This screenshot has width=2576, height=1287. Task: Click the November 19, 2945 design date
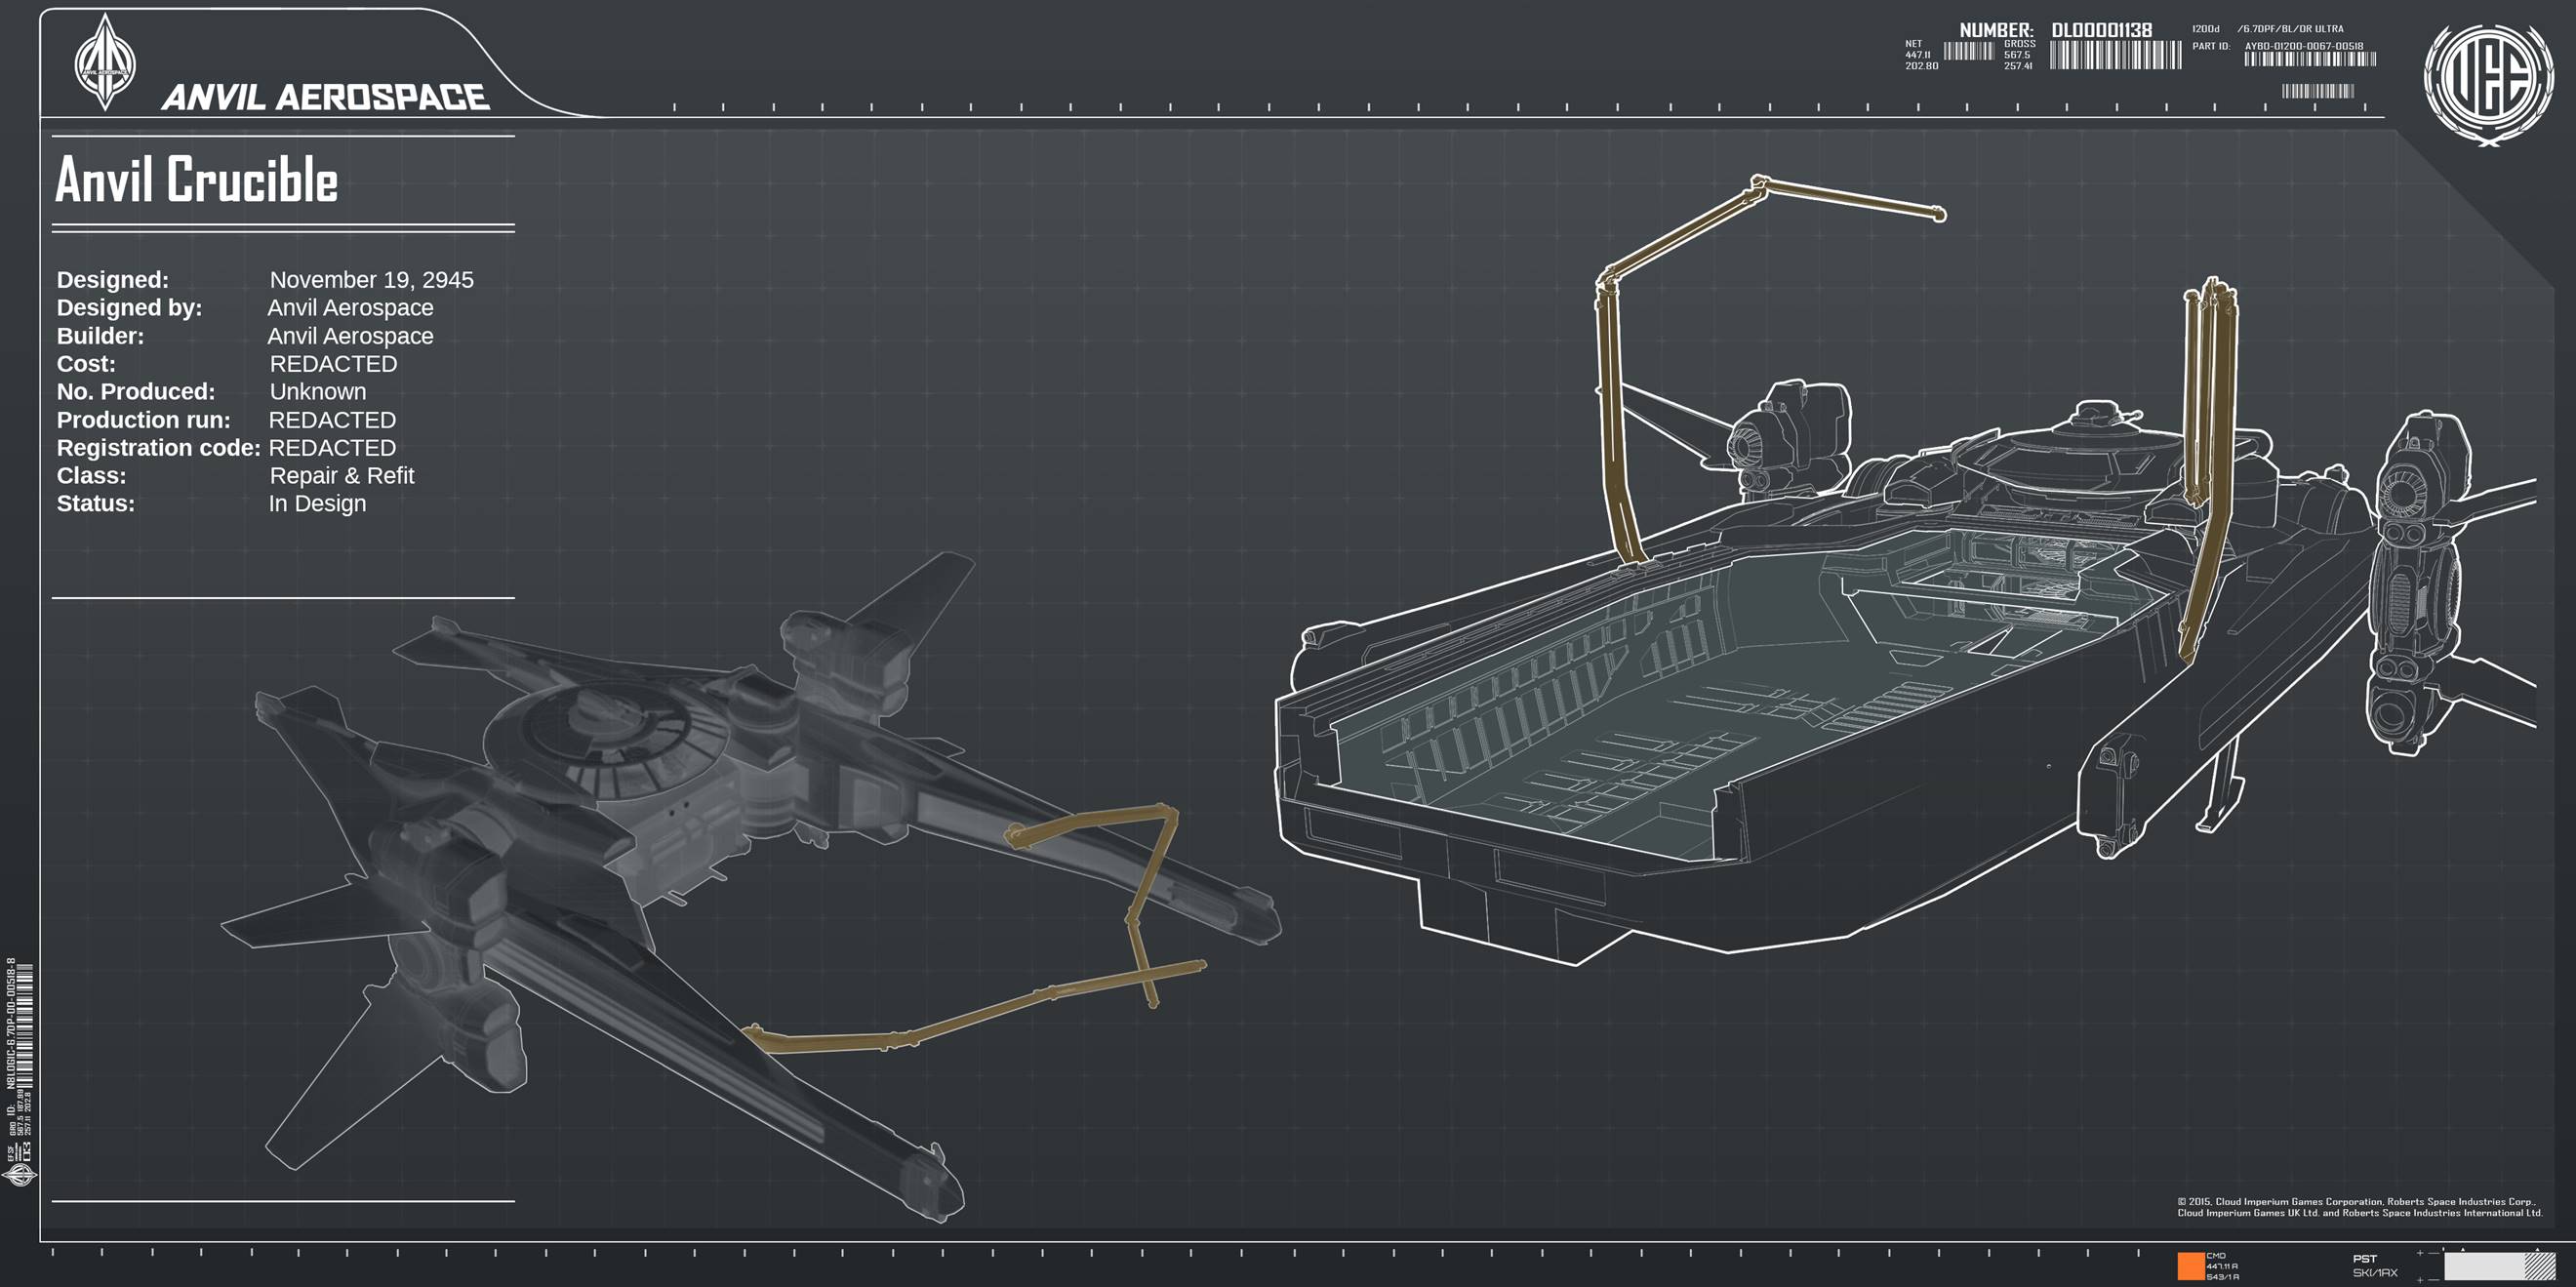tap(371, 280)
